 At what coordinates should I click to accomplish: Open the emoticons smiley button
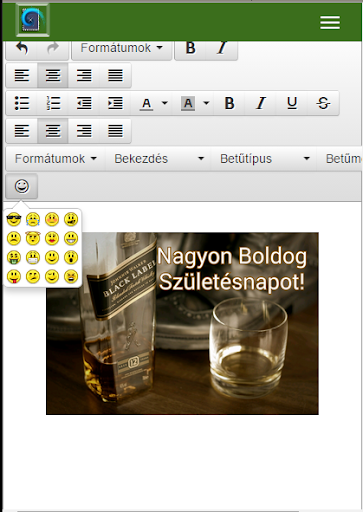coord(22,186)
